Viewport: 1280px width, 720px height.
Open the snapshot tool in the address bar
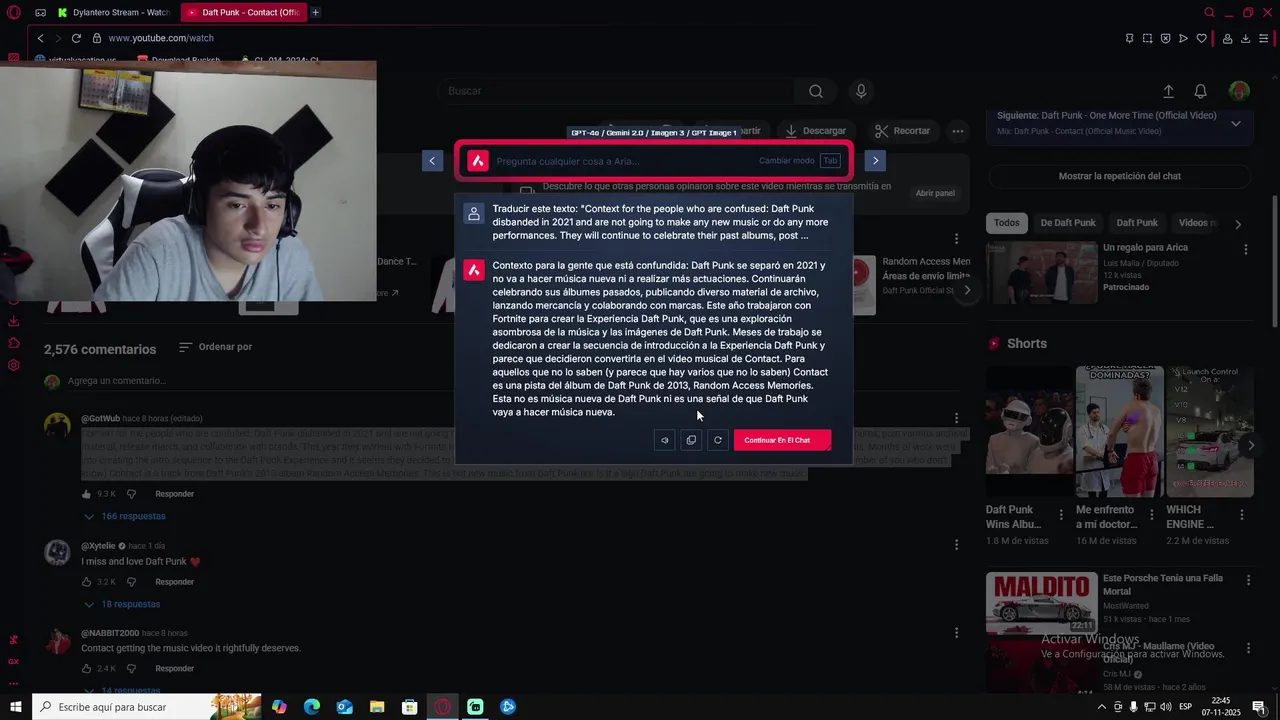point(1147,38)
